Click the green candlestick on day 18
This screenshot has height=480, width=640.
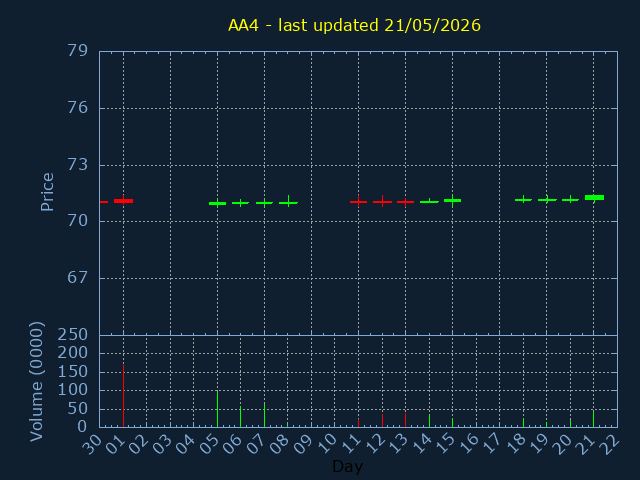point(523,200)
